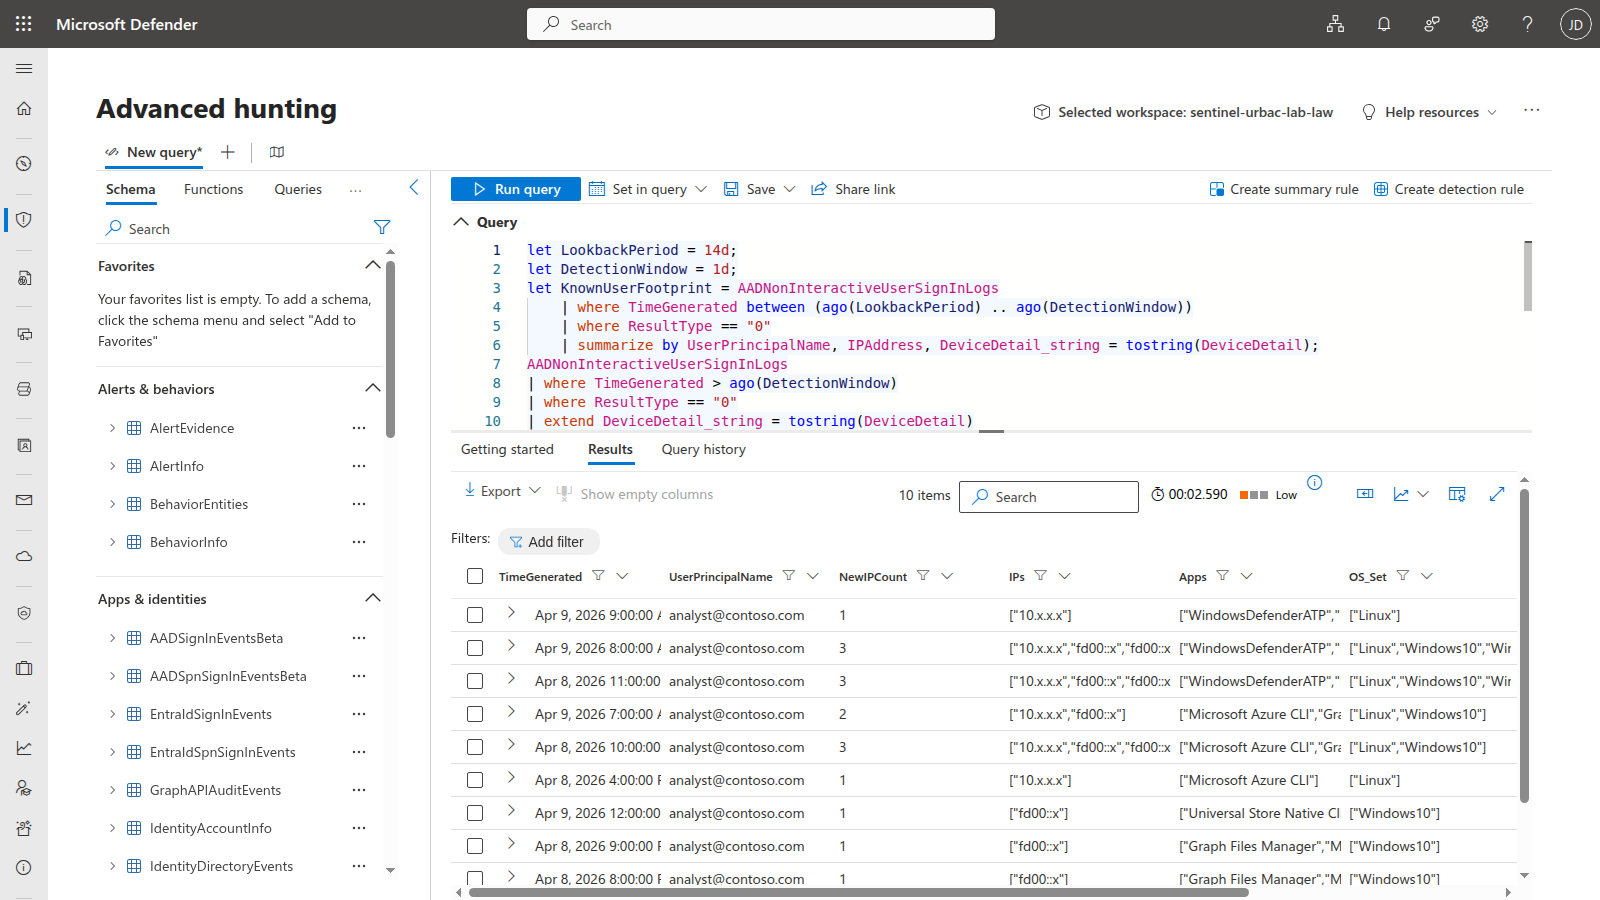The image size is (1600, 900).
Task: Expand the AlertEvidence schema entry
Action: click(112, 427)
